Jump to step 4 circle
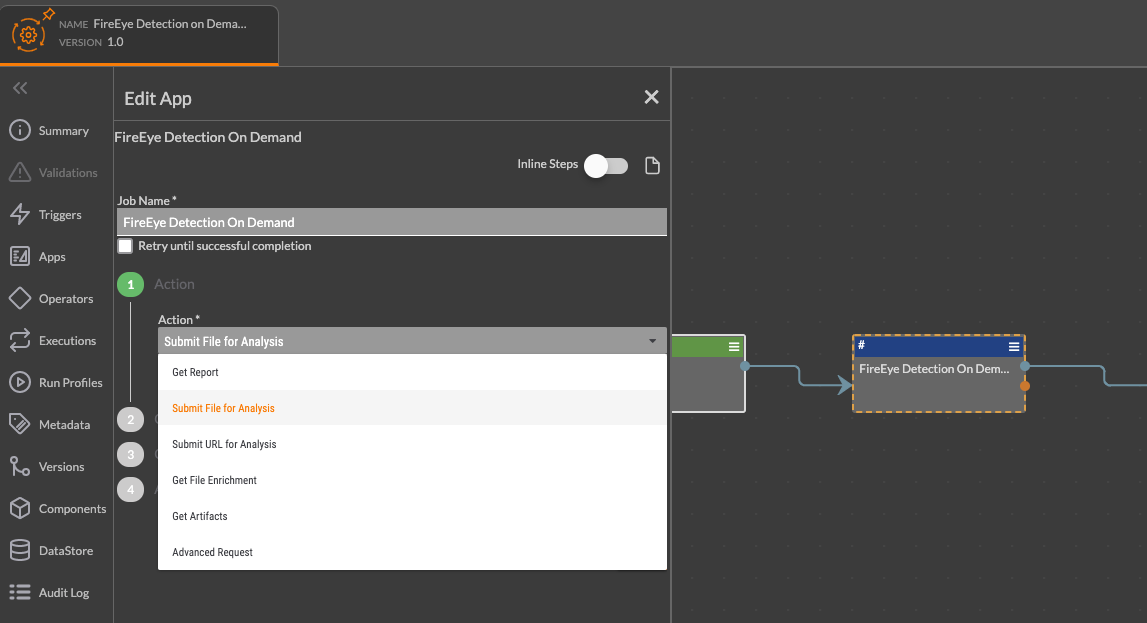The width and height of the screenshot is (1147, 623). [131, 489]
